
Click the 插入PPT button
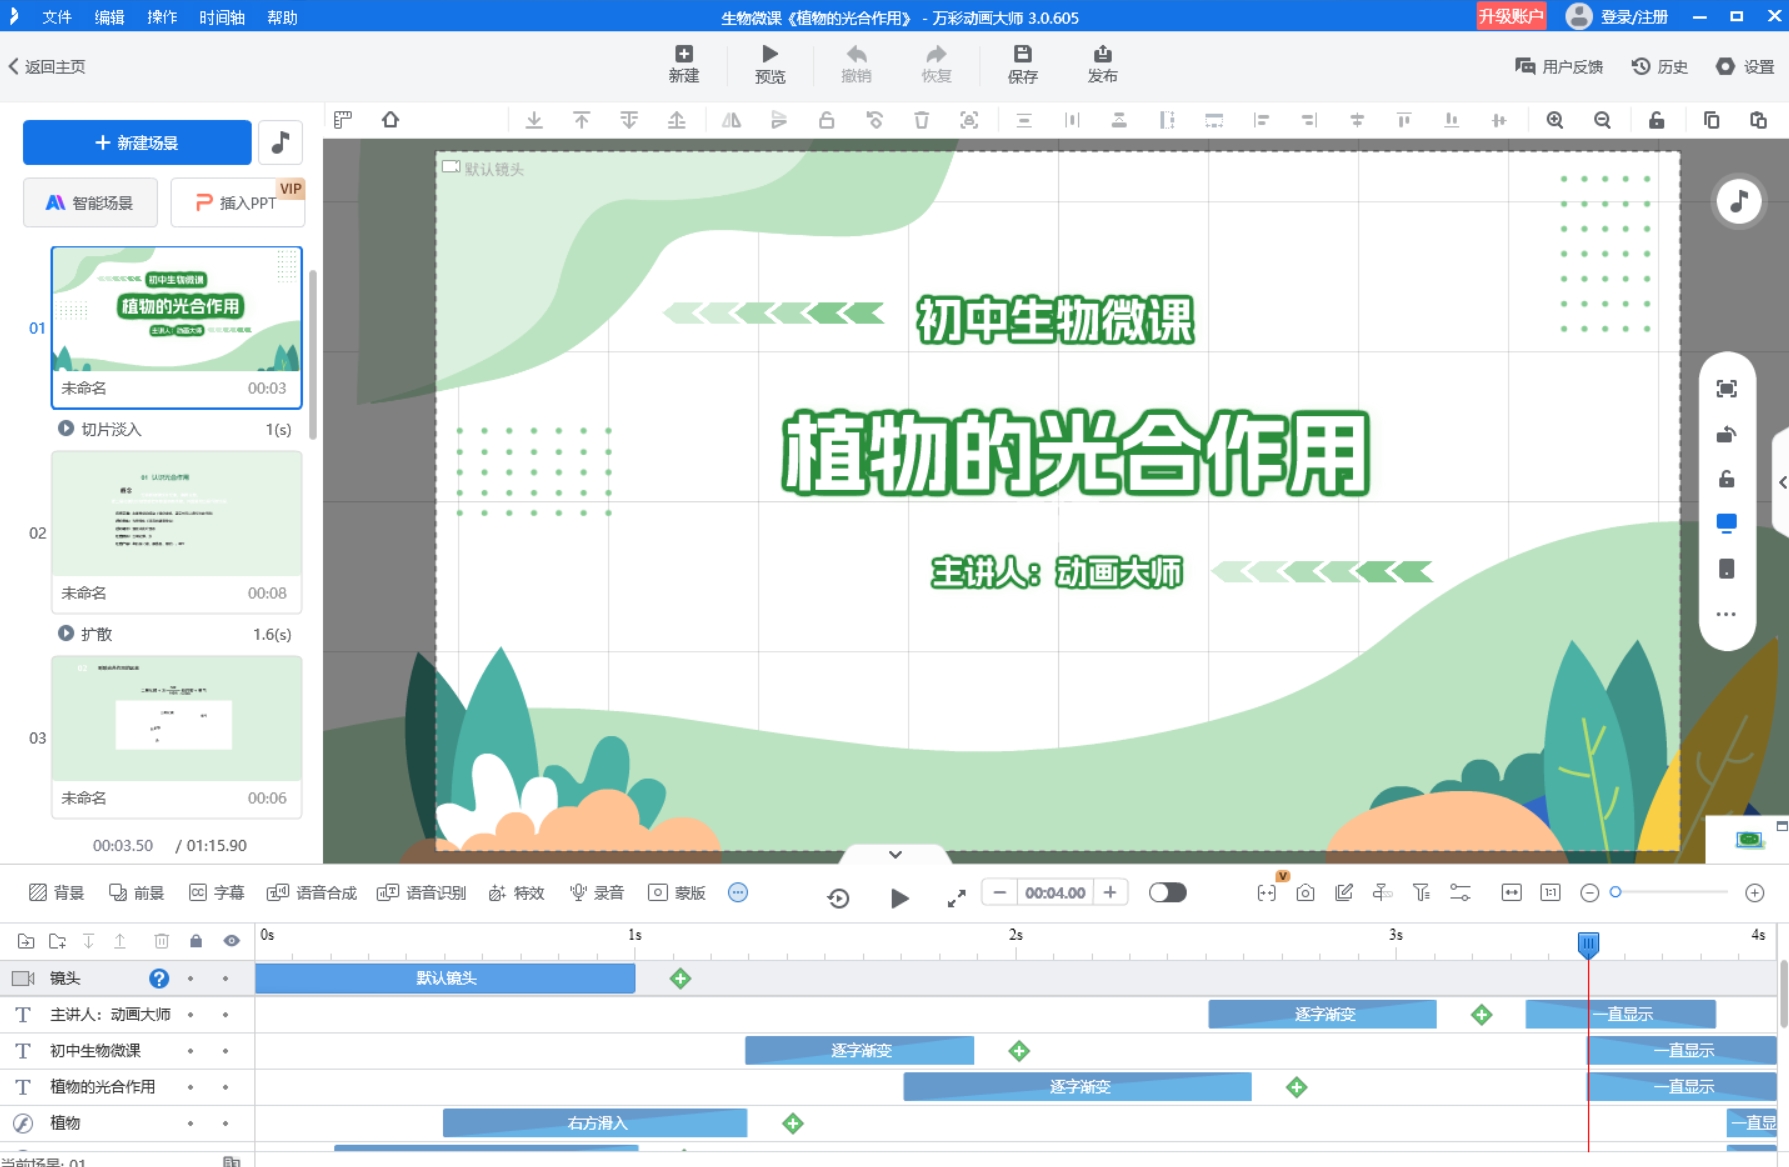237,203
